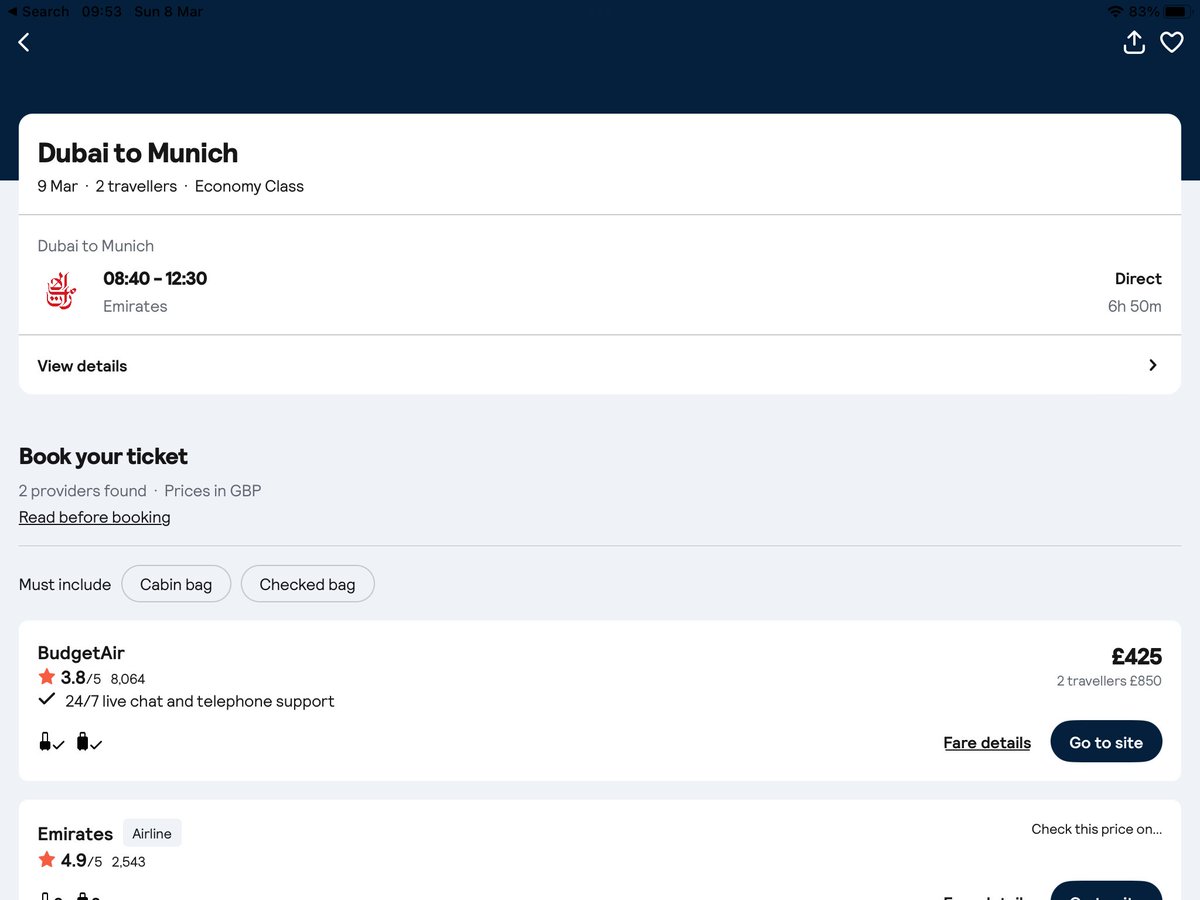The width and height of the screenshot is (1200, 900).
Task: Tap the Wi-Fi status icon
Action: coord(1115,11)
